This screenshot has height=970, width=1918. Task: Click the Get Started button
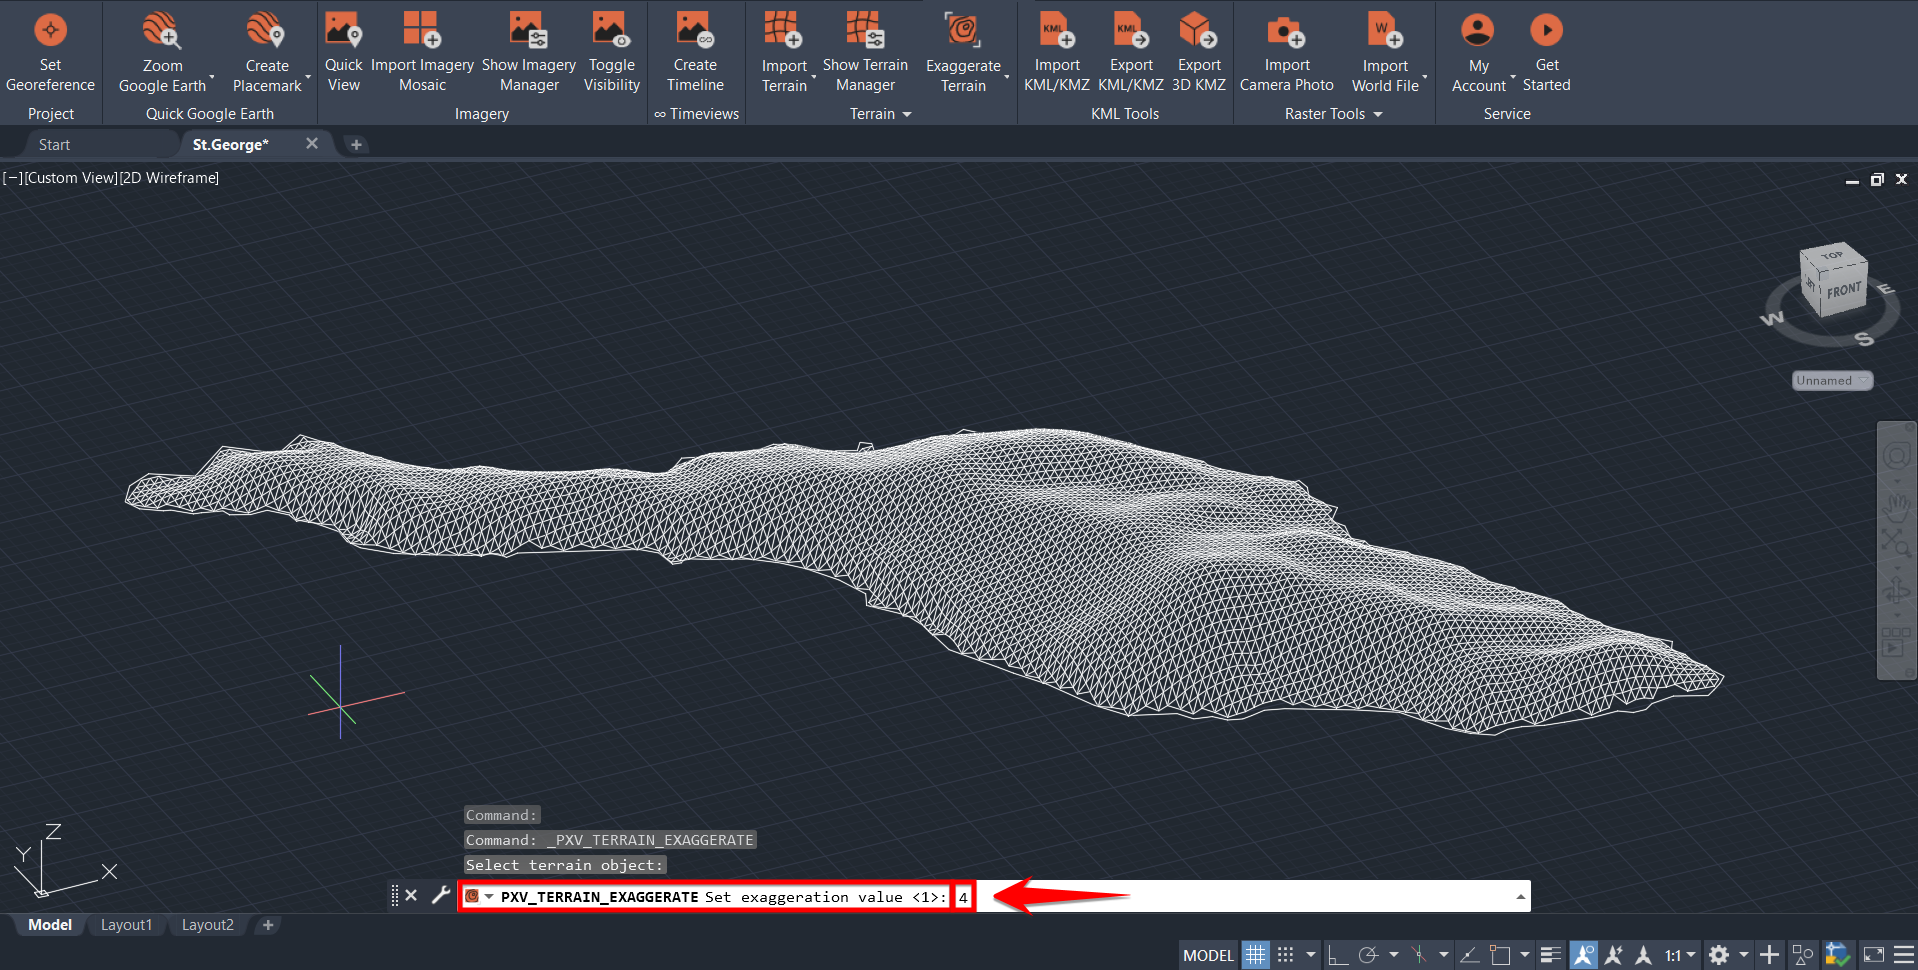click(1546, 52)
